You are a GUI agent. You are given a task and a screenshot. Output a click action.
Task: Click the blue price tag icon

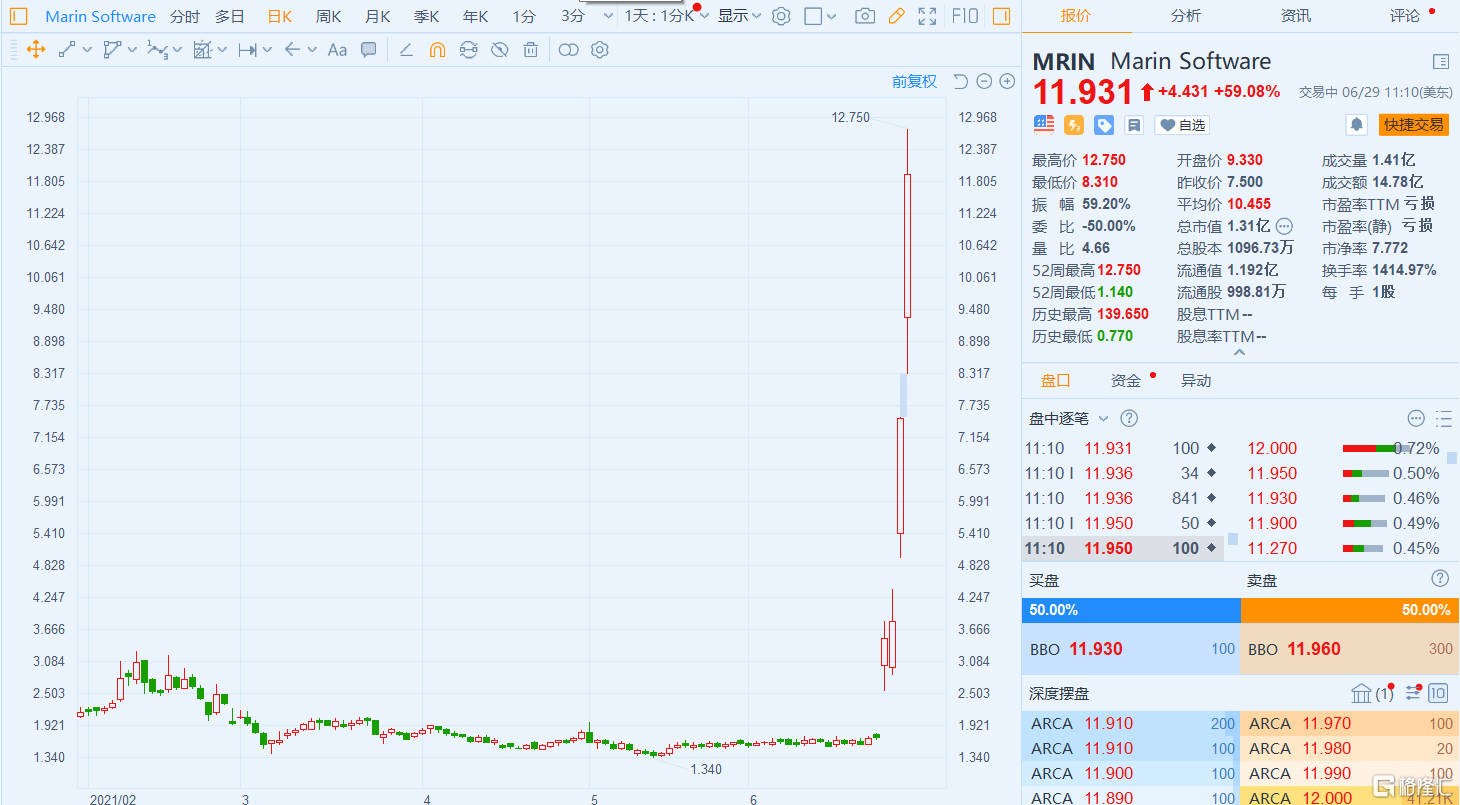[x=1104, y=125]
